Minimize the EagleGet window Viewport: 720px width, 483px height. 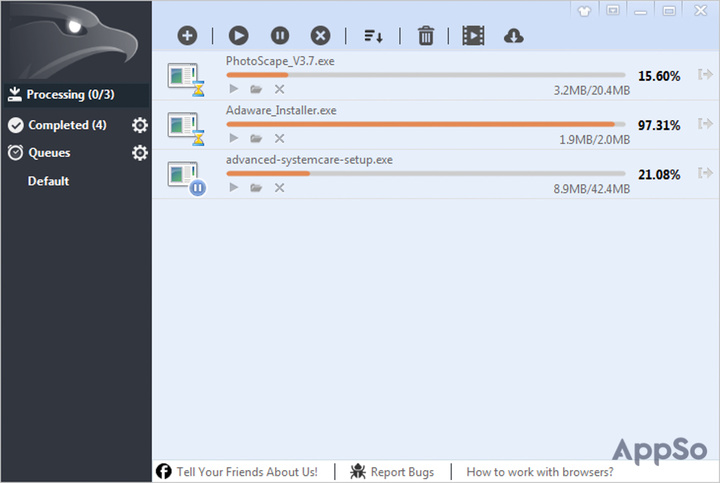tap(641, 11)
